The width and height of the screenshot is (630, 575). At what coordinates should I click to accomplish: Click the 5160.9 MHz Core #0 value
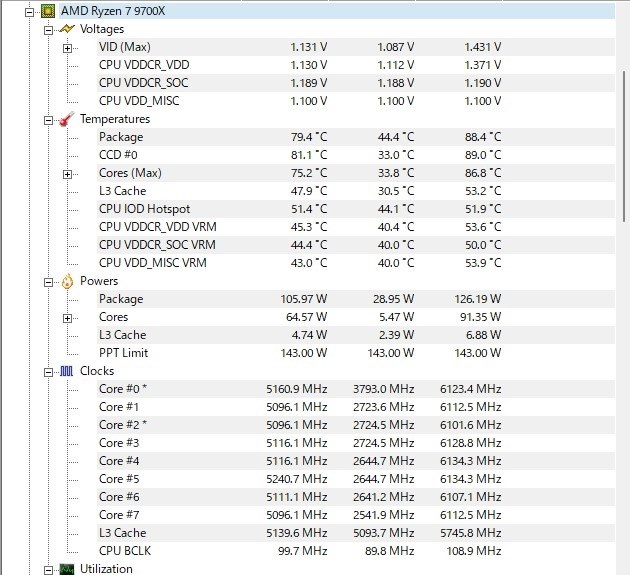297,389
